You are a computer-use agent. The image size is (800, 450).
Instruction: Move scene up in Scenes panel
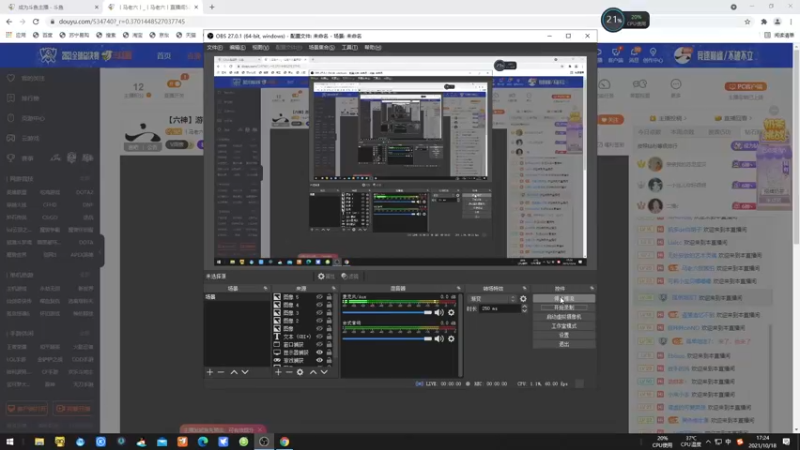[x=234, y=372]
